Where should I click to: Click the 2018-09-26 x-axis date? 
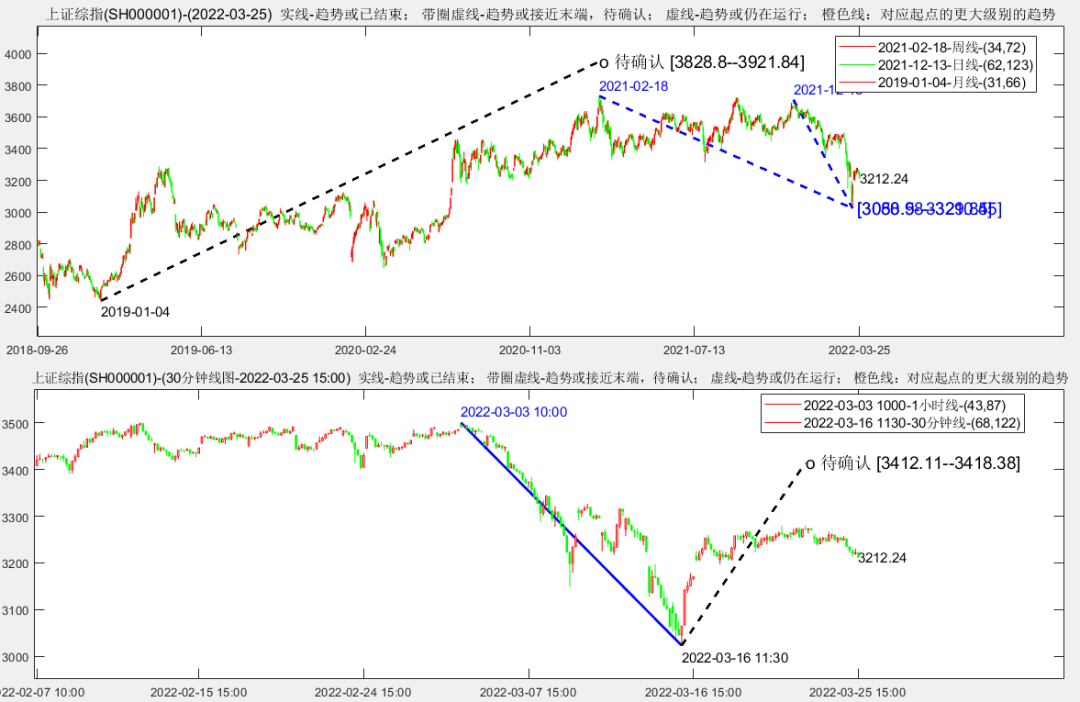coord(37,350)
